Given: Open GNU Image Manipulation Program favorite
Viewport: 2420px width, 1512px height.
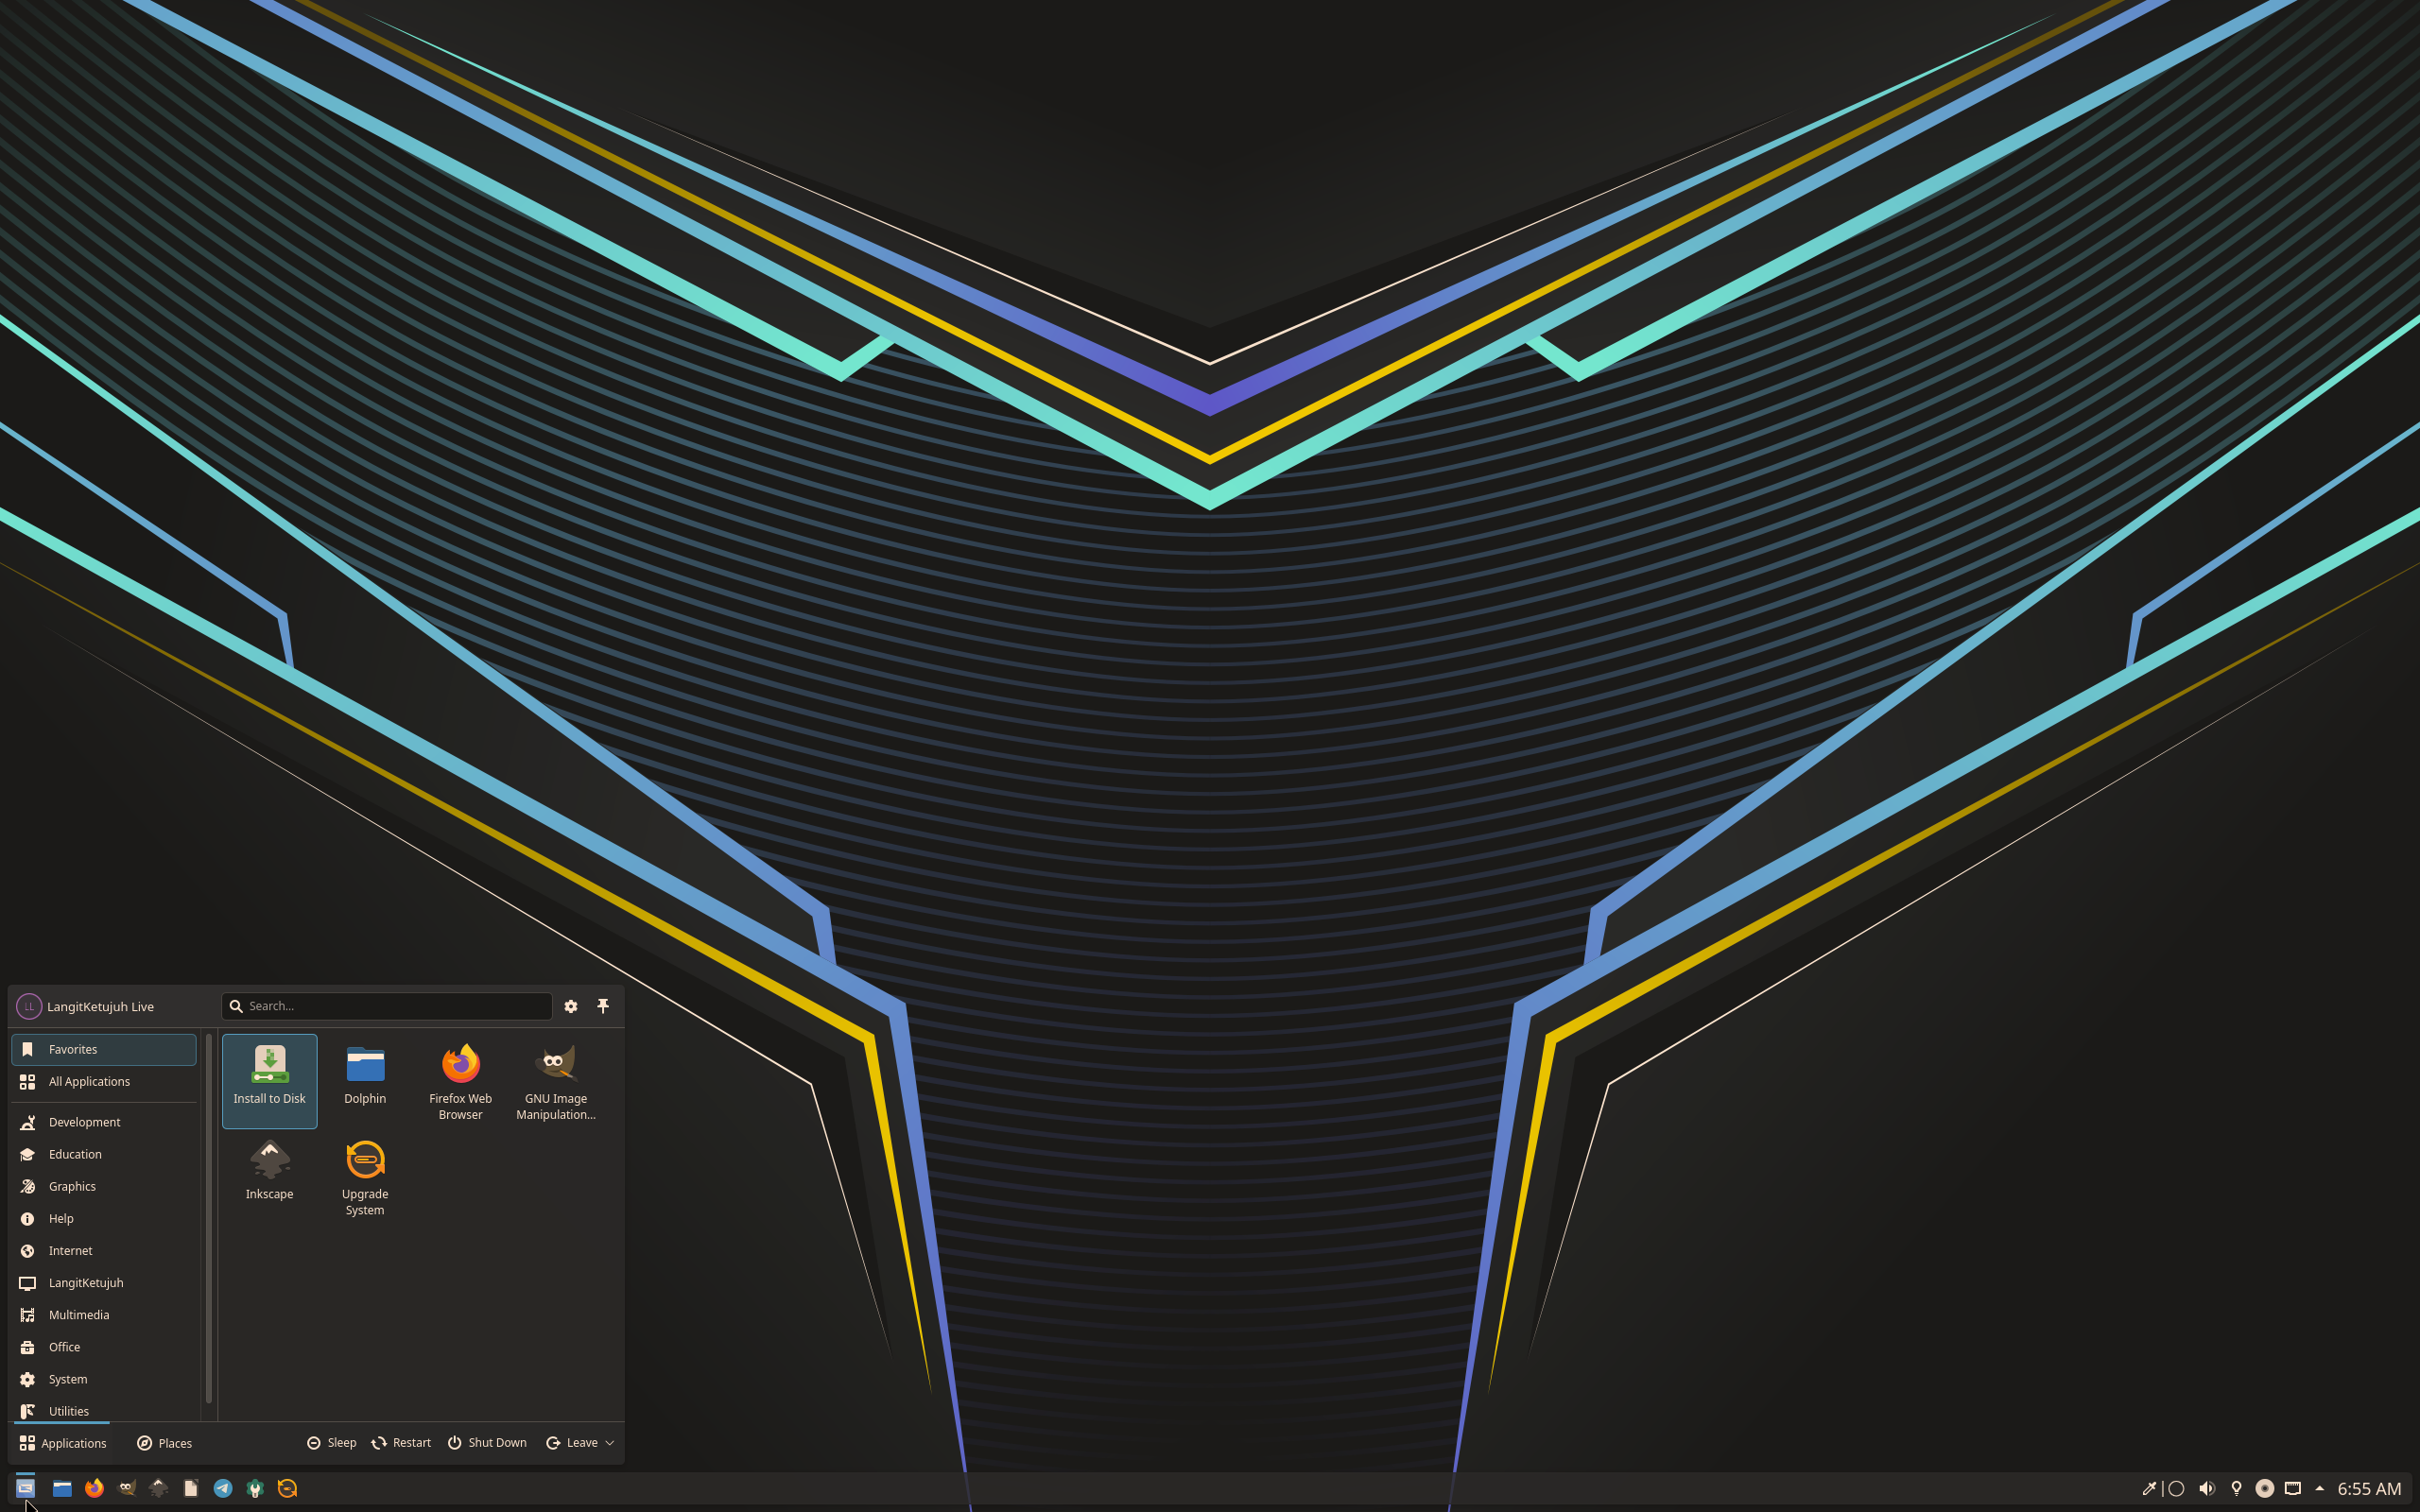Looking at the screenshot, I should 556,1080.
